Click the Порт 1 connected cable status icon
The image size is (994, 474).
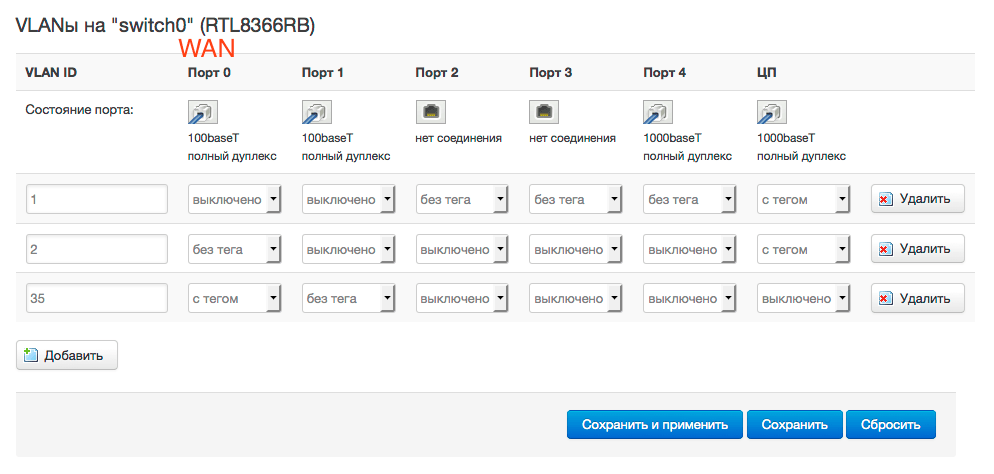(x=317, y=113)
